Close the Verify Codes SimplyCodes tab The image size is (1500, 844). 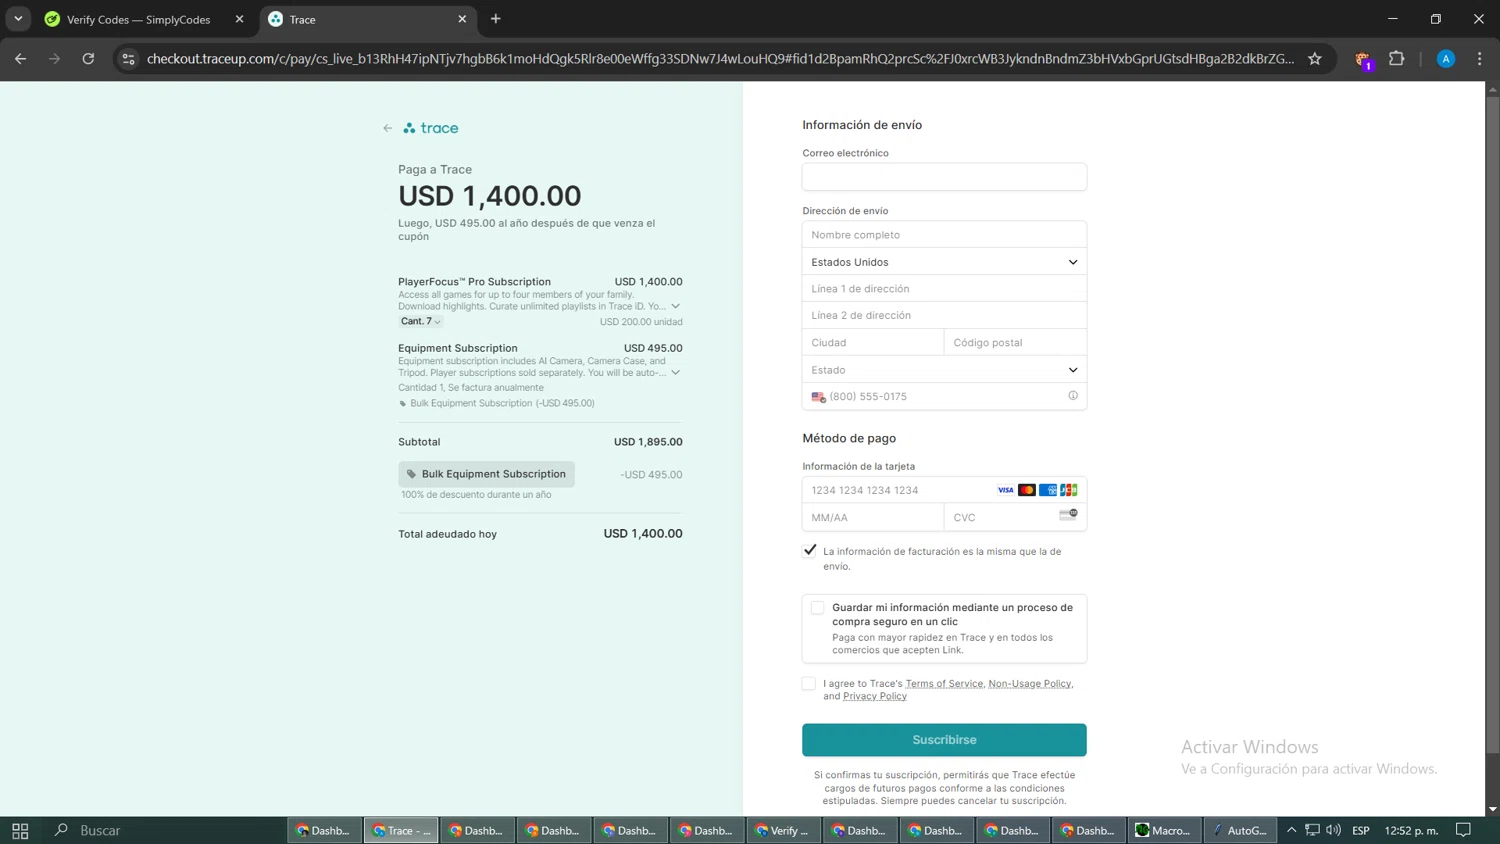point(239,19)
